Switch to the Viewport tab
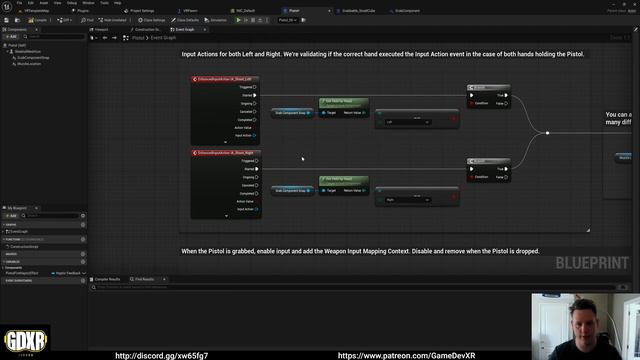 pos(99,29)
